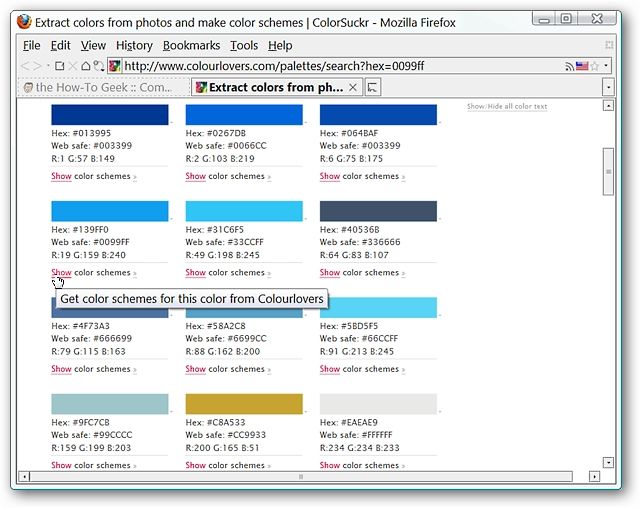Go back with the Back arrow button
Viewport: 640px width, 508px height.
pyautogui.click(x=25, y=66)
